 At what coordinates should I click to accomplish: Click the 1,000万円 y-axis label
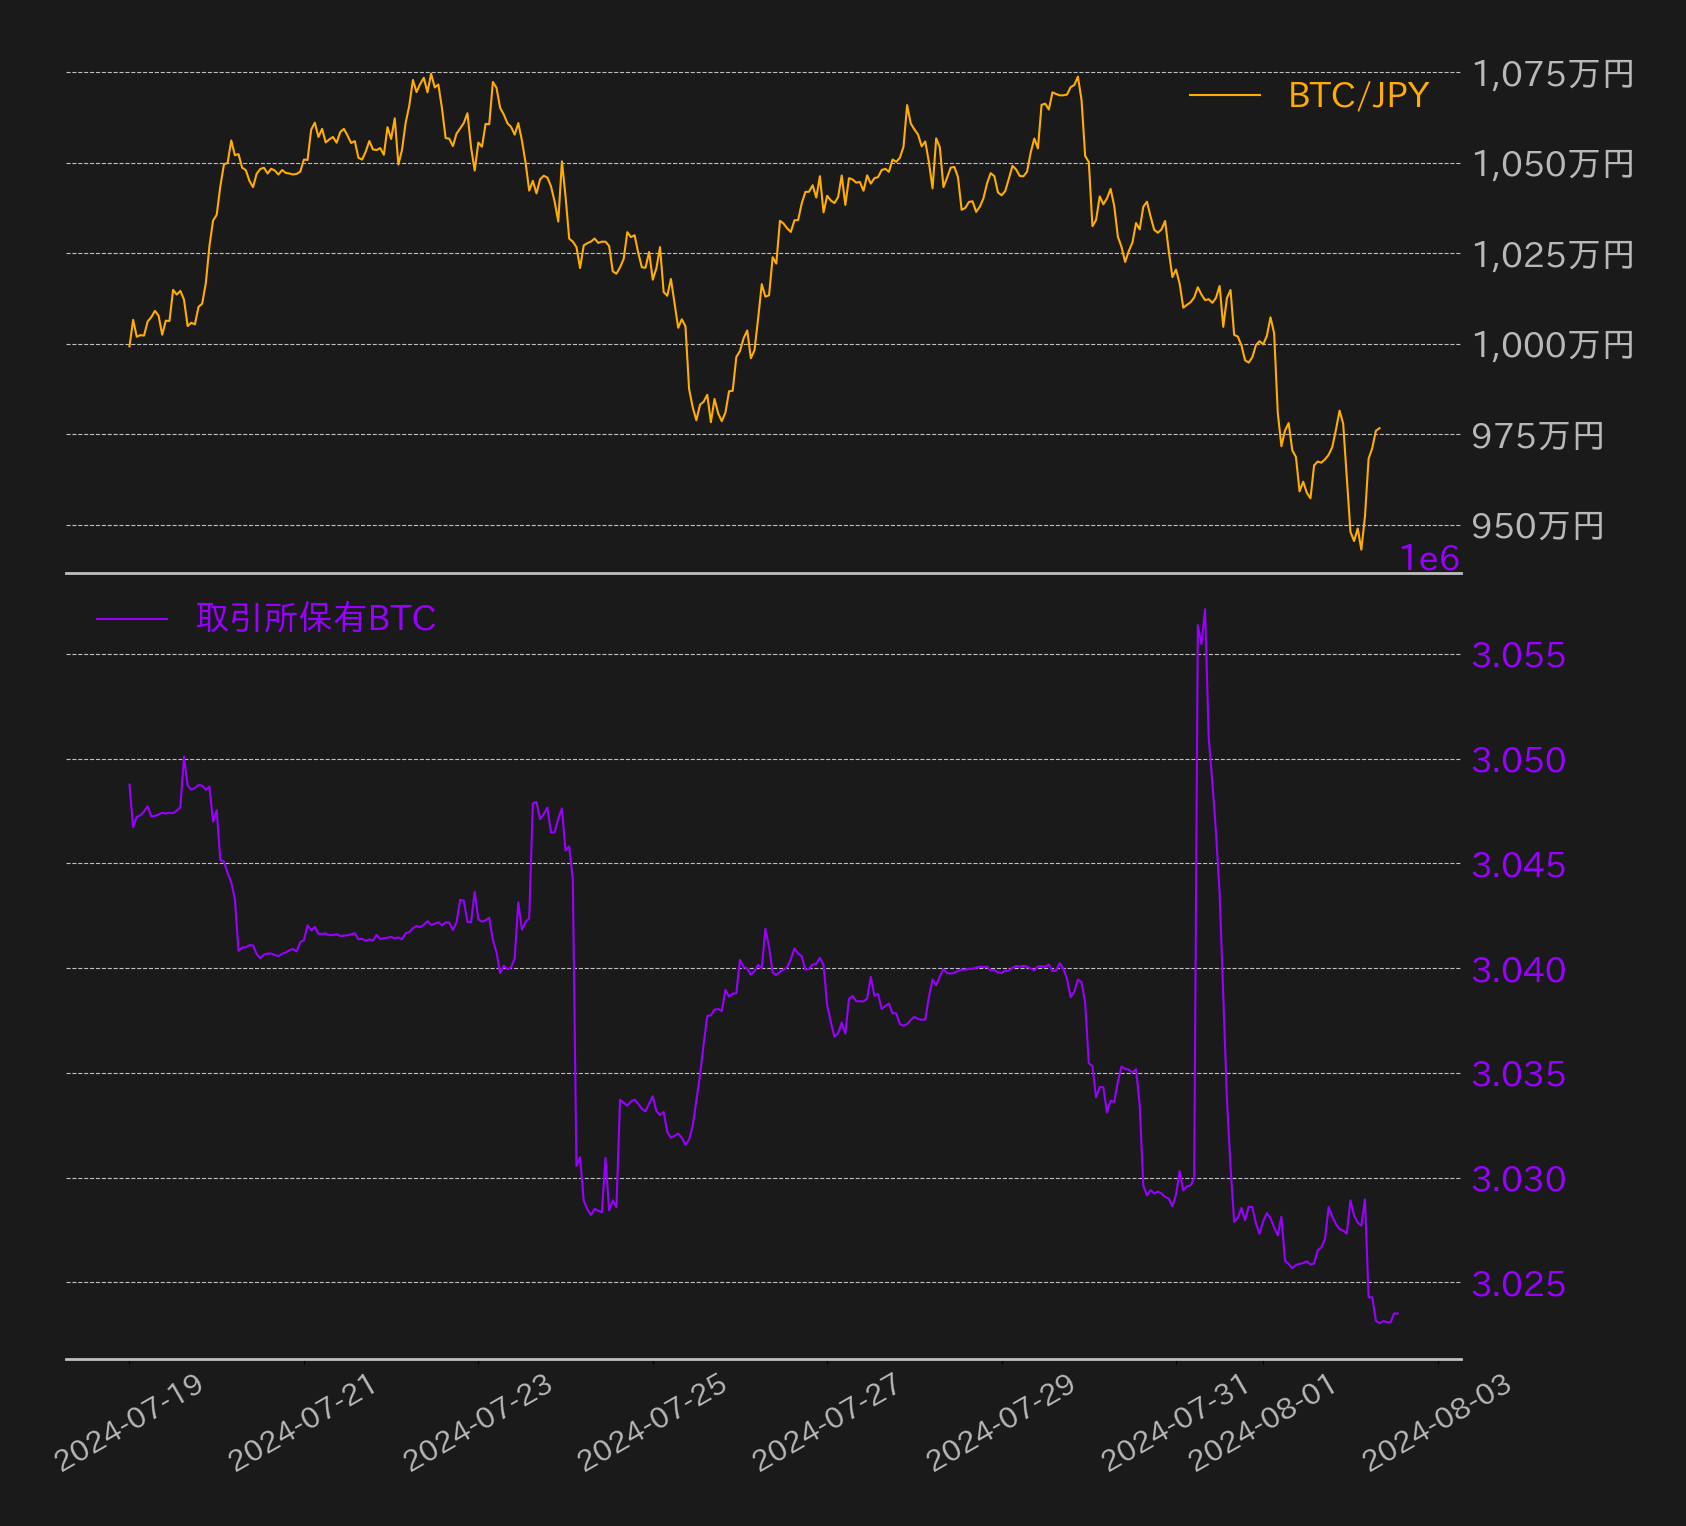[1553, 345]
